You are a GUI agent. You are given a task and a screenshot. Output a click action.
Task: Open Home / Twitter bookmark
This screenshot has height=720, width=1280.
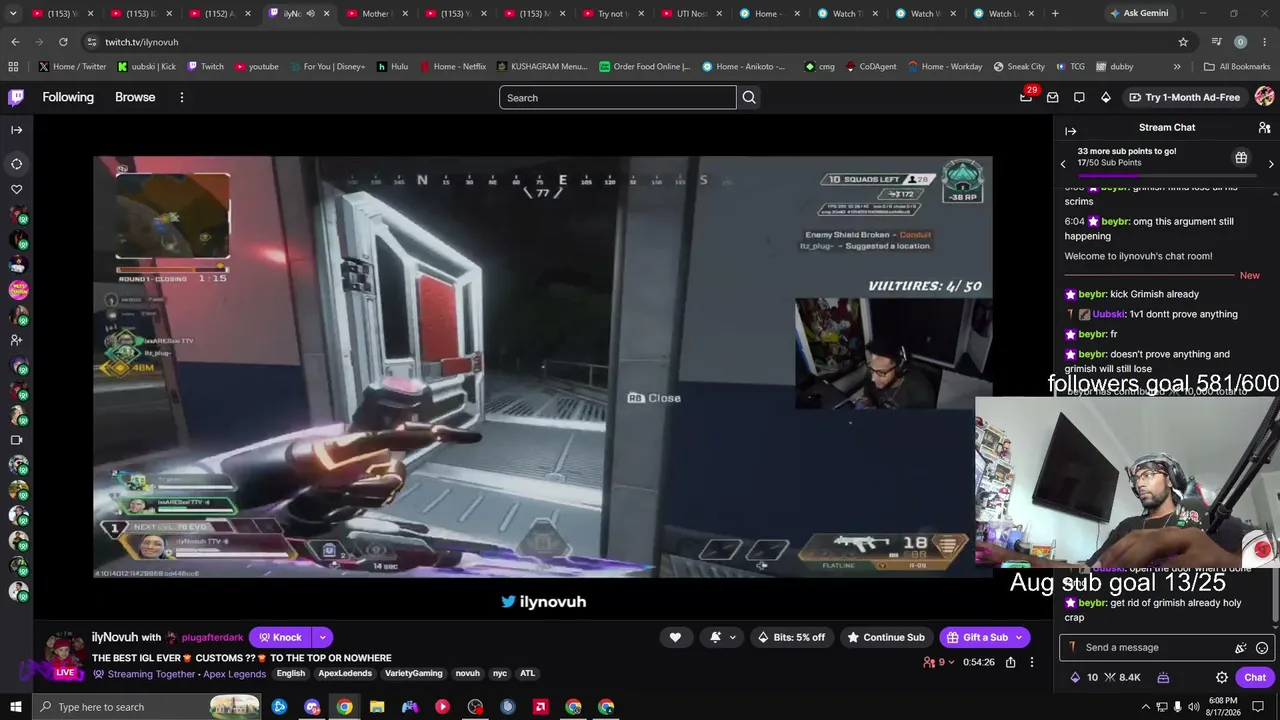tap(72, 67)
